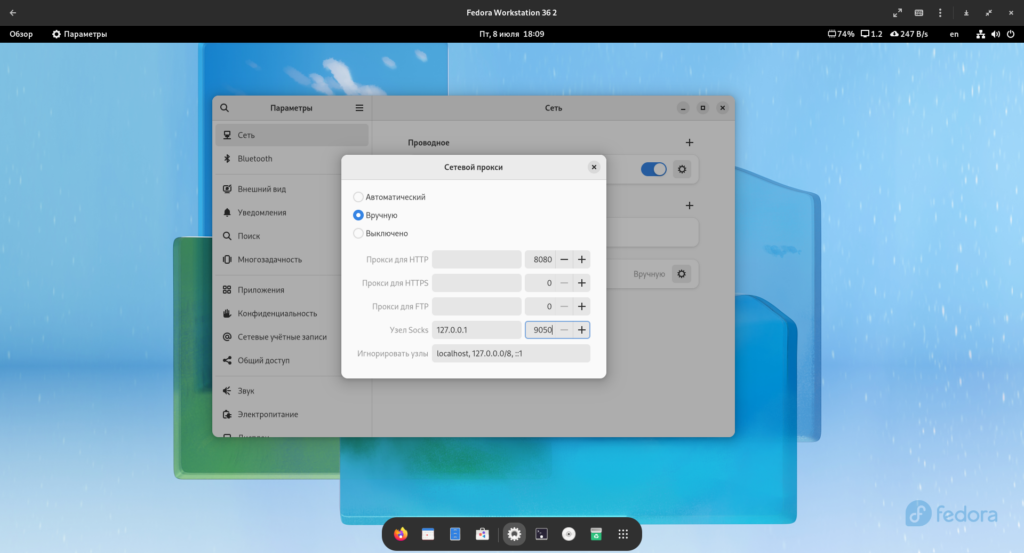1024x553 pixels.
Task: Show all applications grid in dock
Action: click(622, 535)
